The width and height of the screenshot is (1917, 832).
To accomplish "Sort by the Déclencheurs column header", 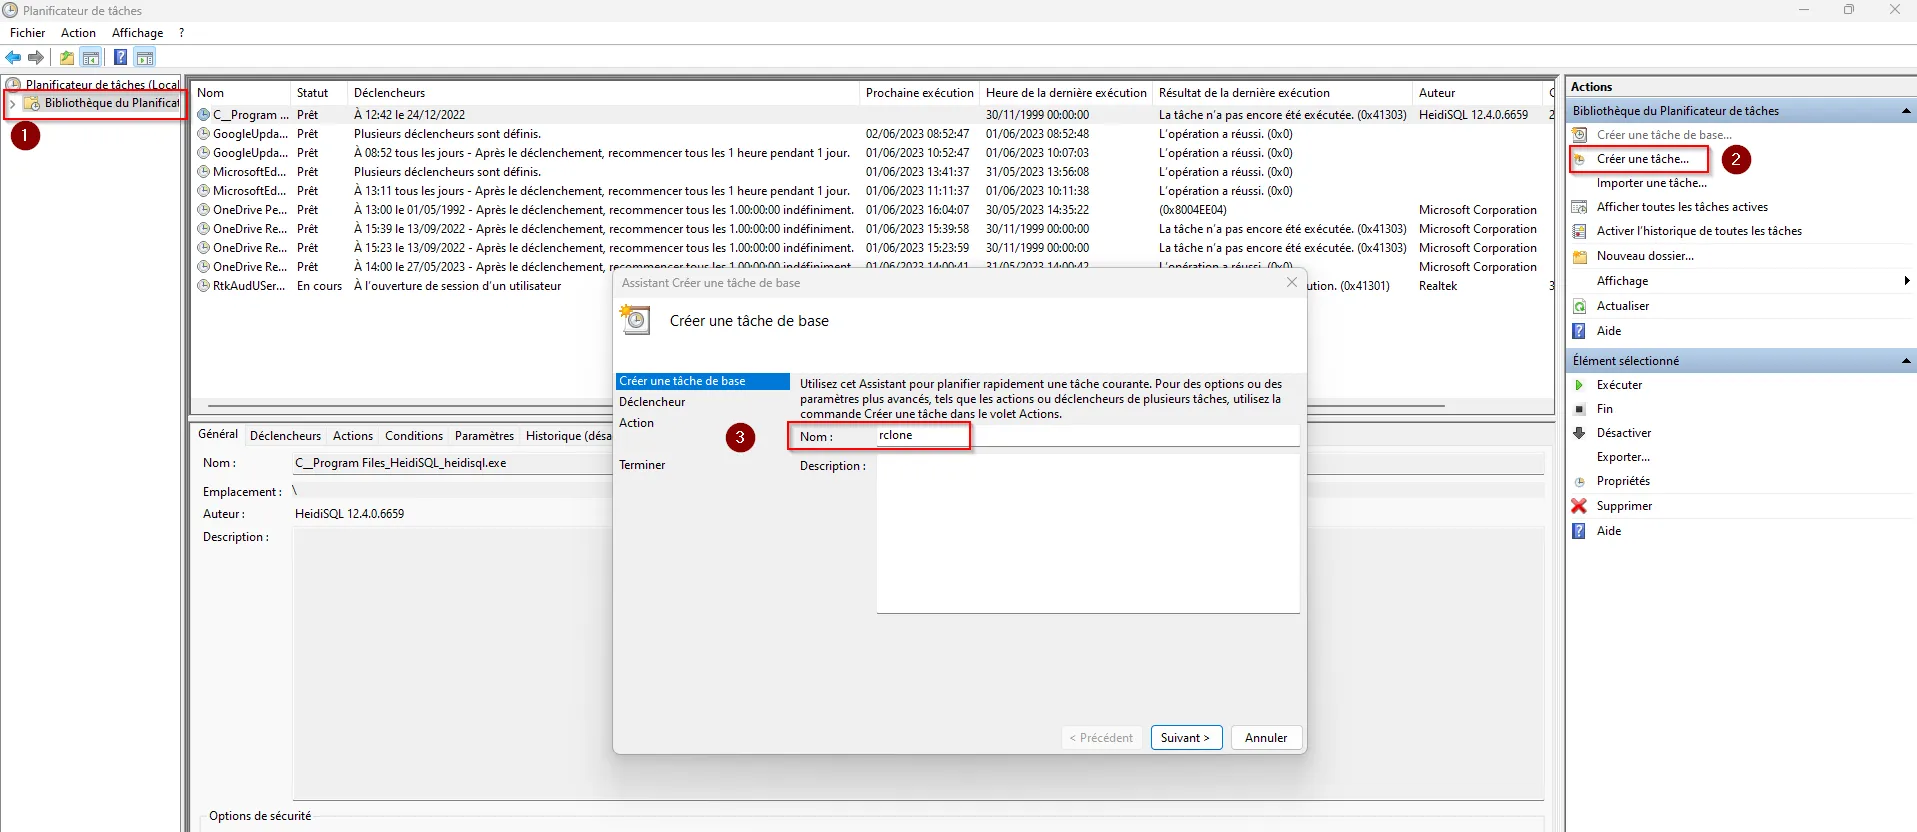I will pos(603,93).
